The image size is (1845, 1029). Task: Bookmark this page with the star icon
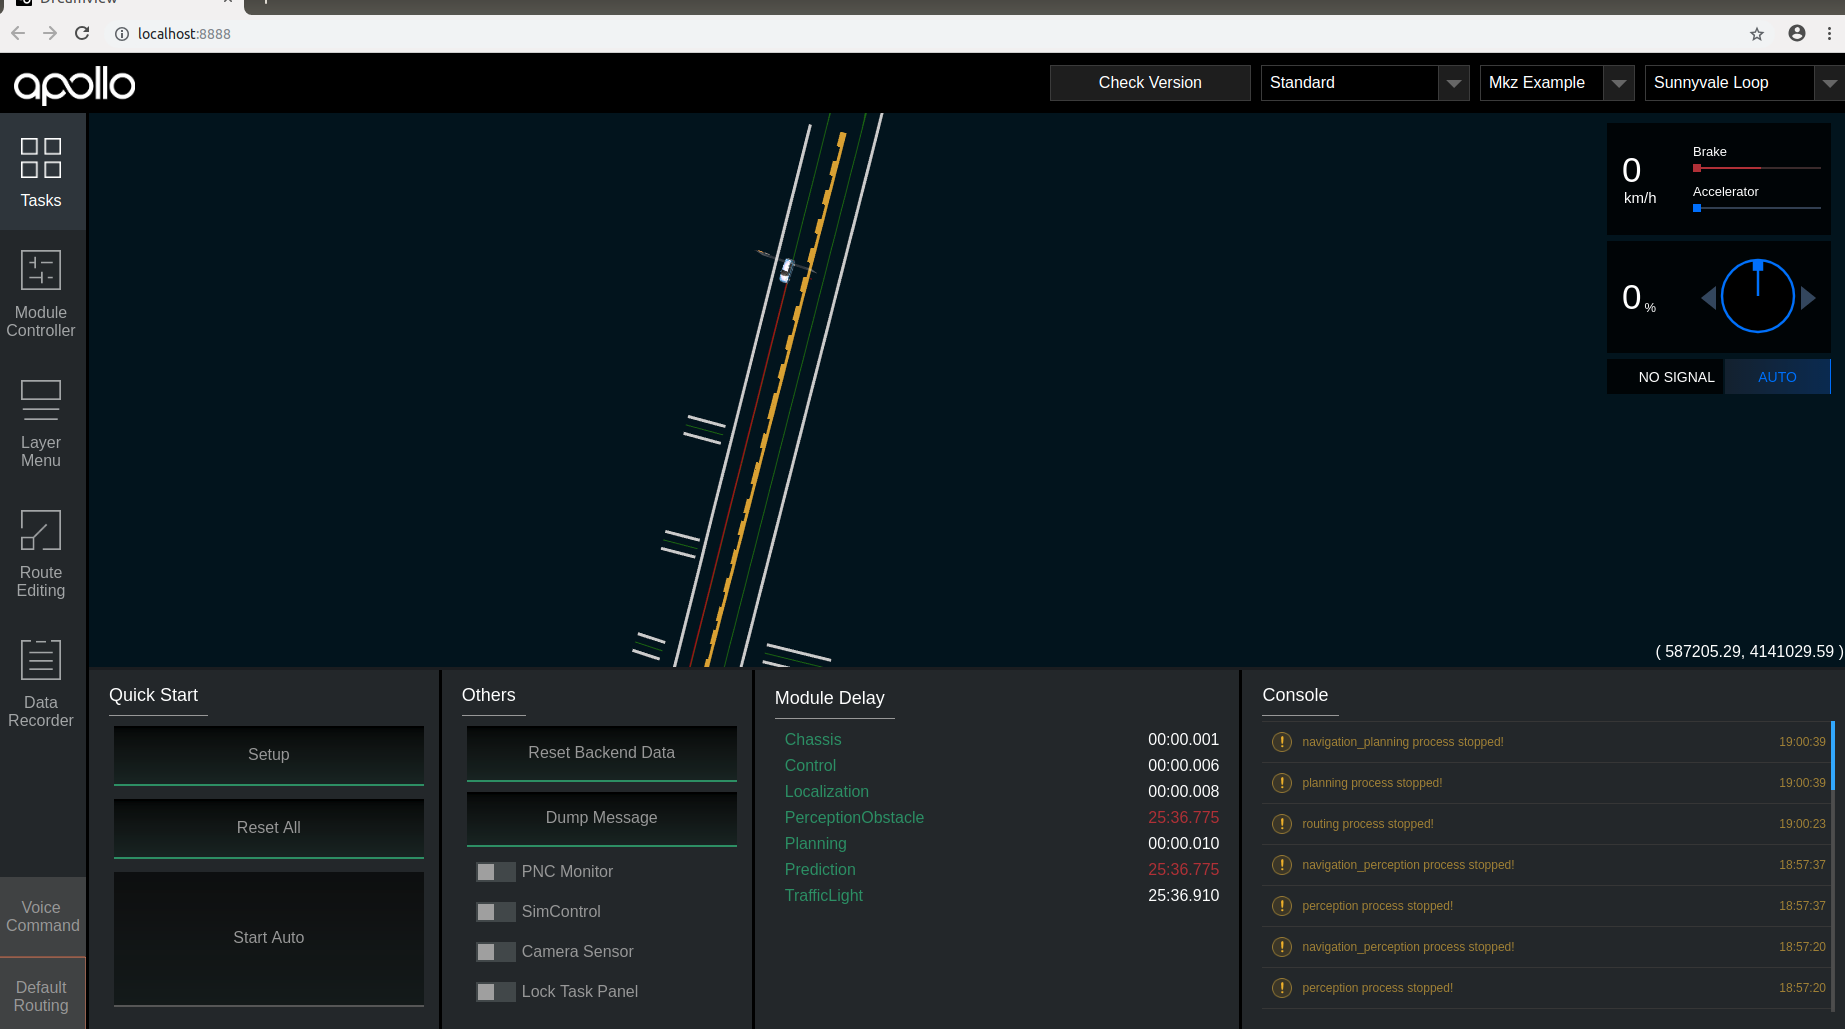click(1757, 34)
